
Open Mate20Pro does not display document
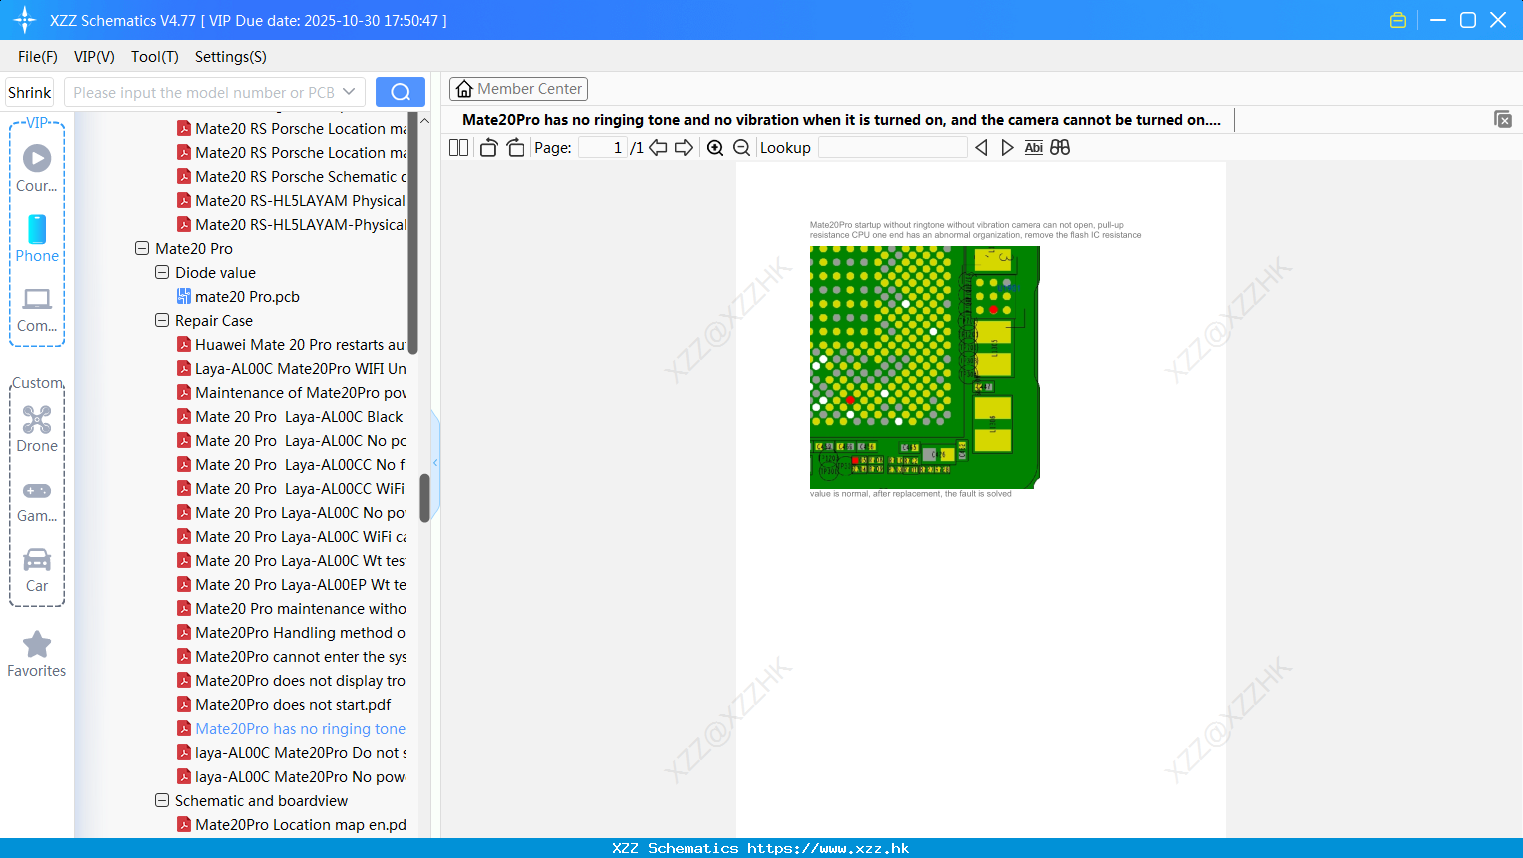[x=300, y=680]
